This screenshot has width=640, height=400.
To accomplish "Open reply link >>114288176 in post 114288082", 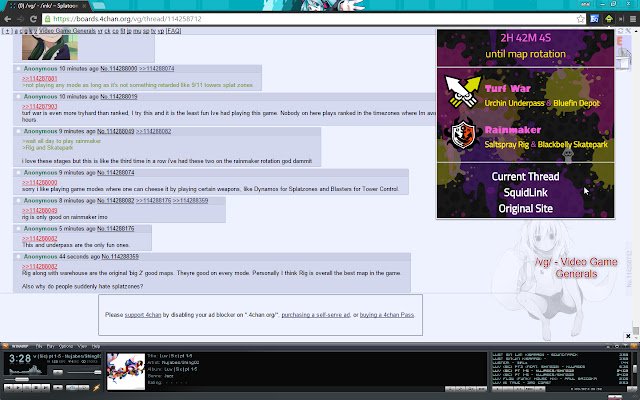I will (153, 200).
